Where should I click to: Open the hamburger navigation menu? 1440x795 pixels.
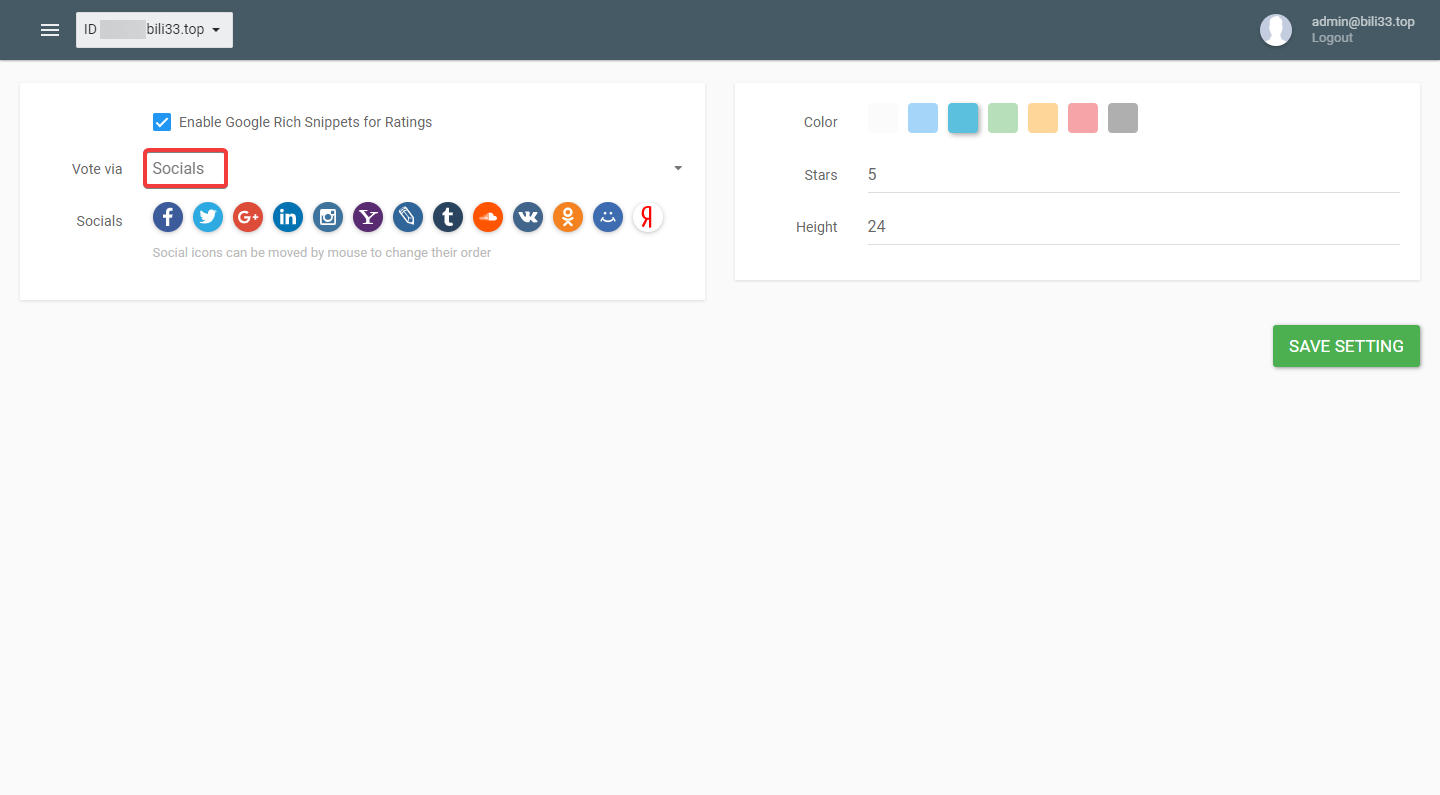tap(50, 30)
